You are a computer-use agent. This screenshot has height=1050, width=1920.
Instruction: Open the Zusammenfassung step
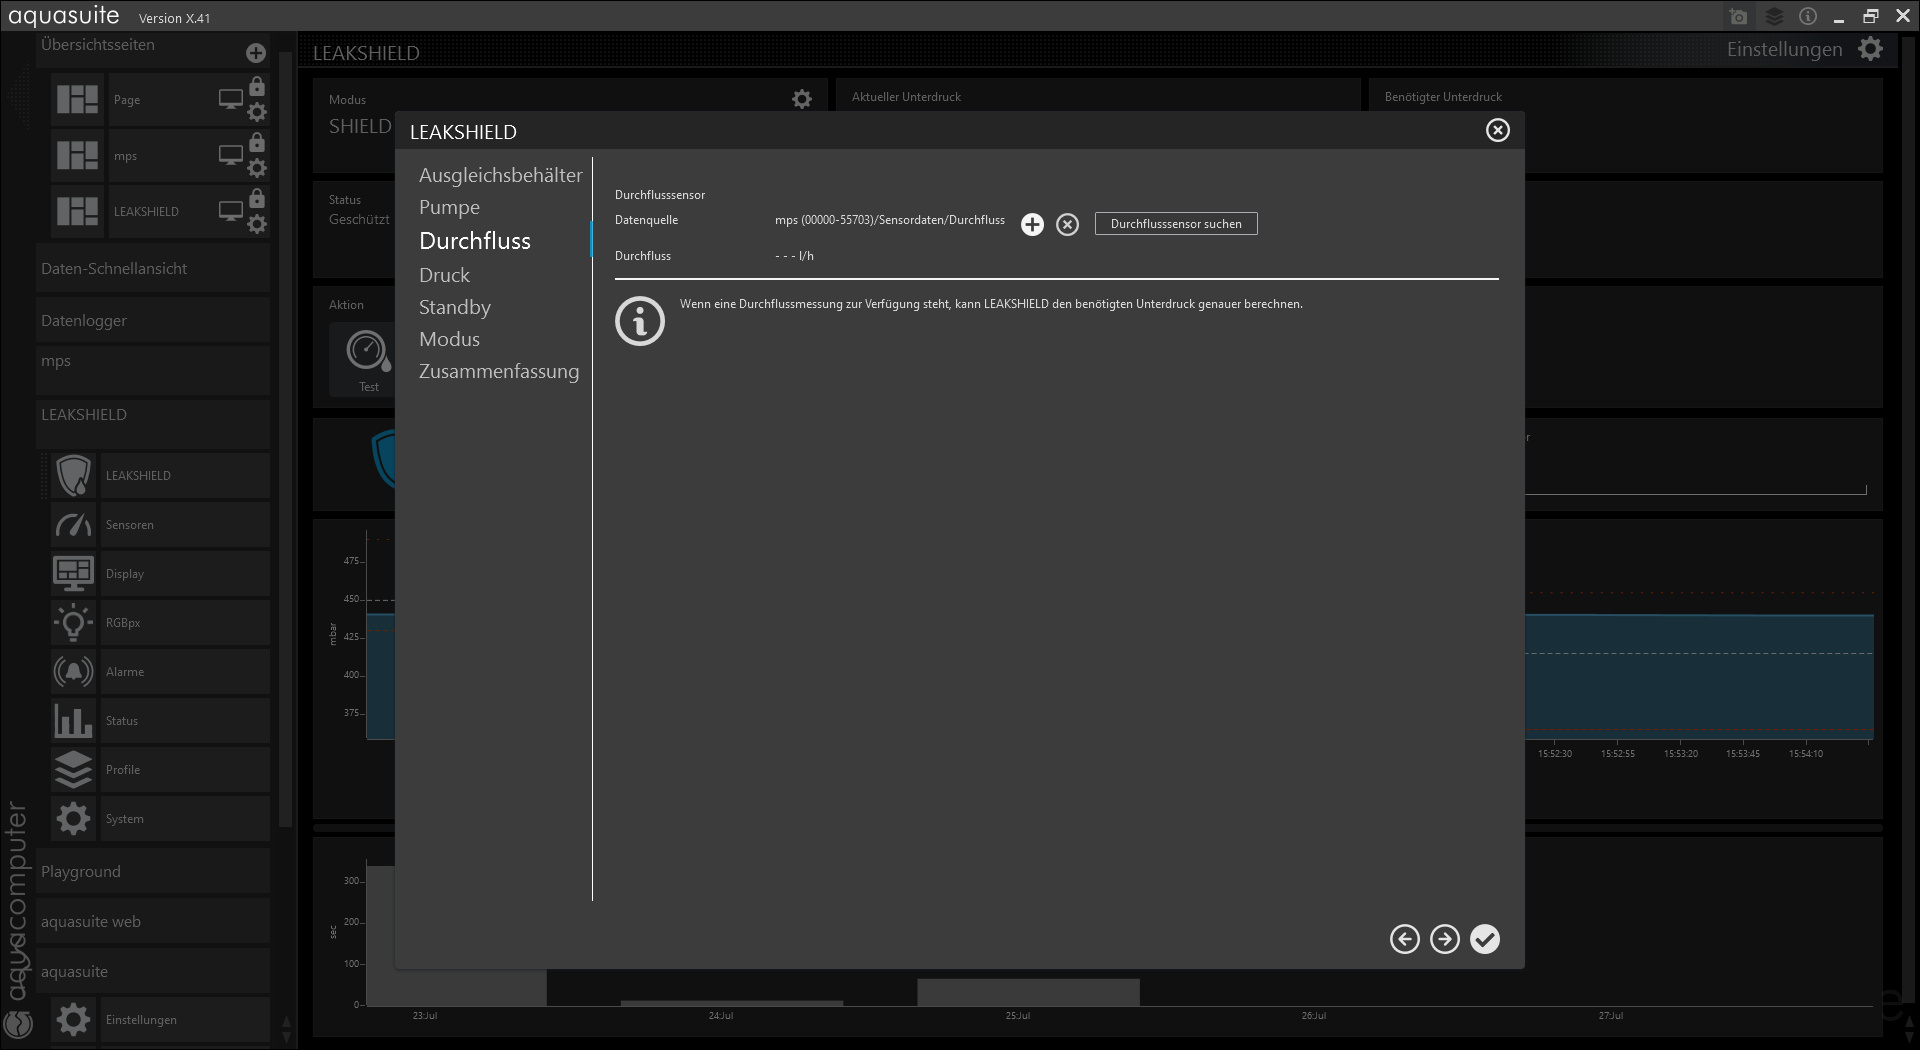coord(498,371)
